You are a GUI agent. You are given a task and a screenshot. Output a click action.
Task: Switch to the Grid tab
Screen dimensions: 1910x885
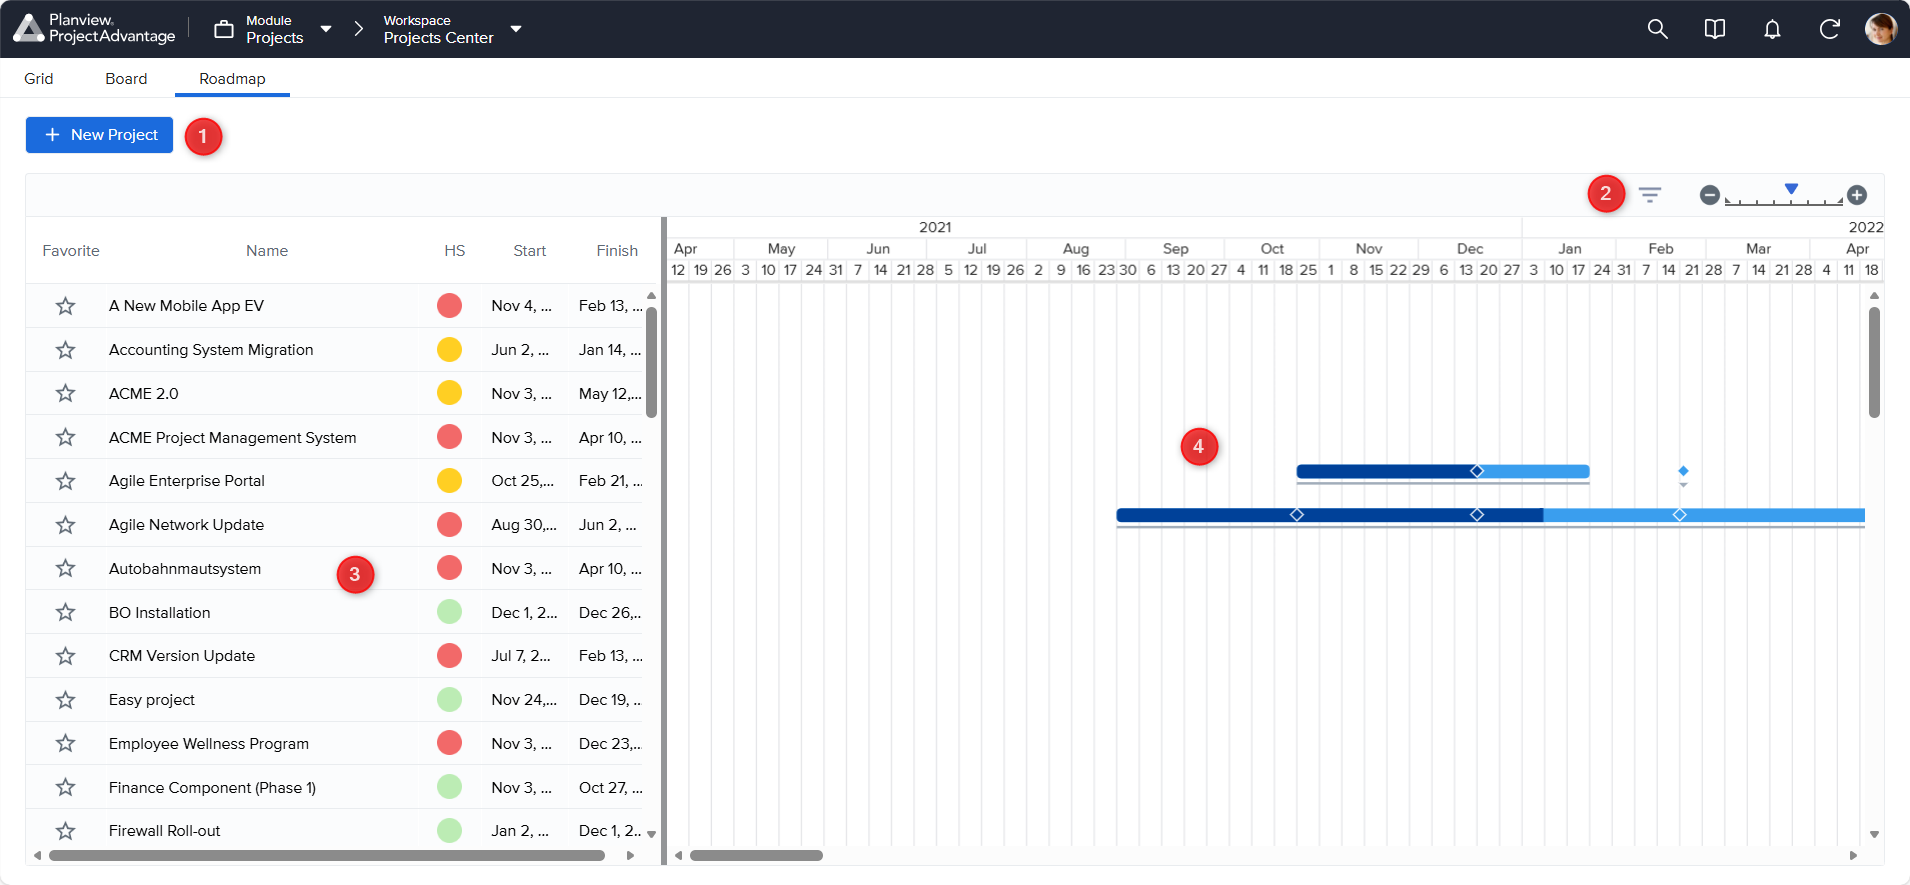[x=39, y=79]
